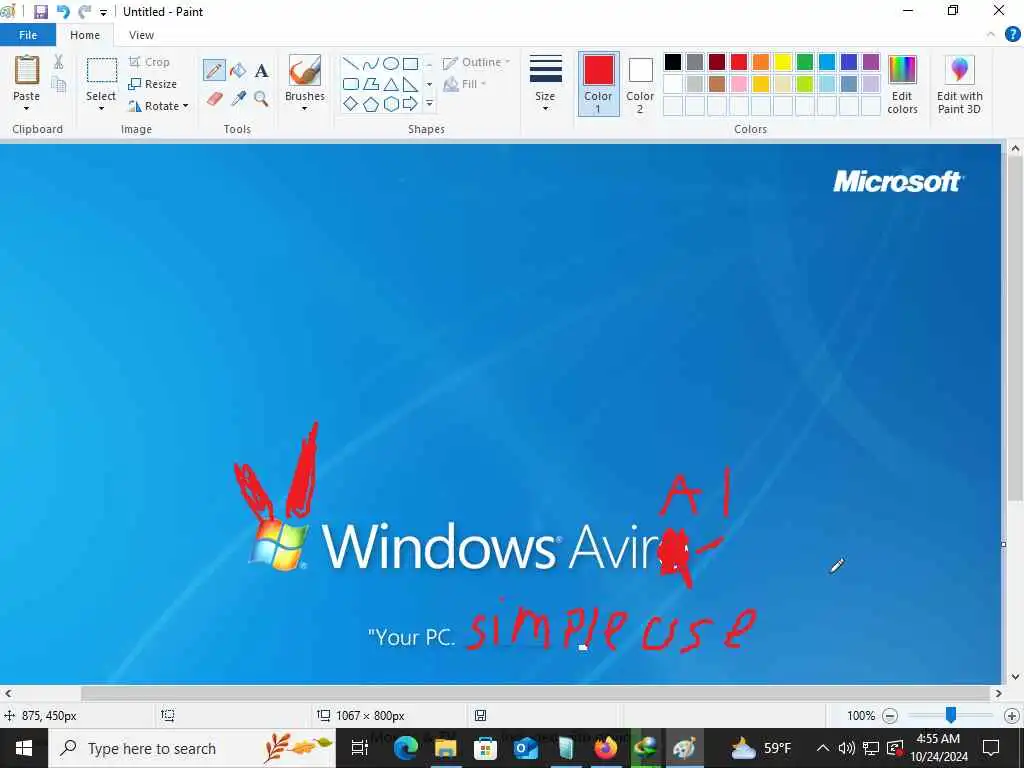Select the Pencil tool
Screen dimensions: 1024x768
[x=214, y=70]
